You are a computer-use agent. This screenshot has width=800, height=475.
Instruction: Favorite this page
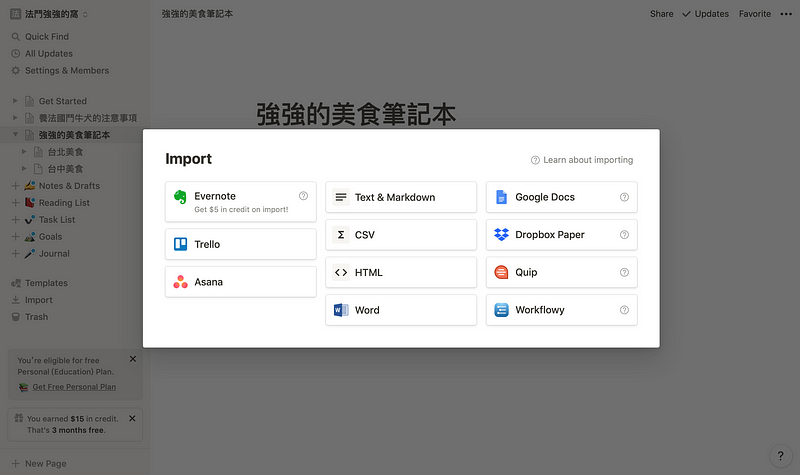click(755, 14)
